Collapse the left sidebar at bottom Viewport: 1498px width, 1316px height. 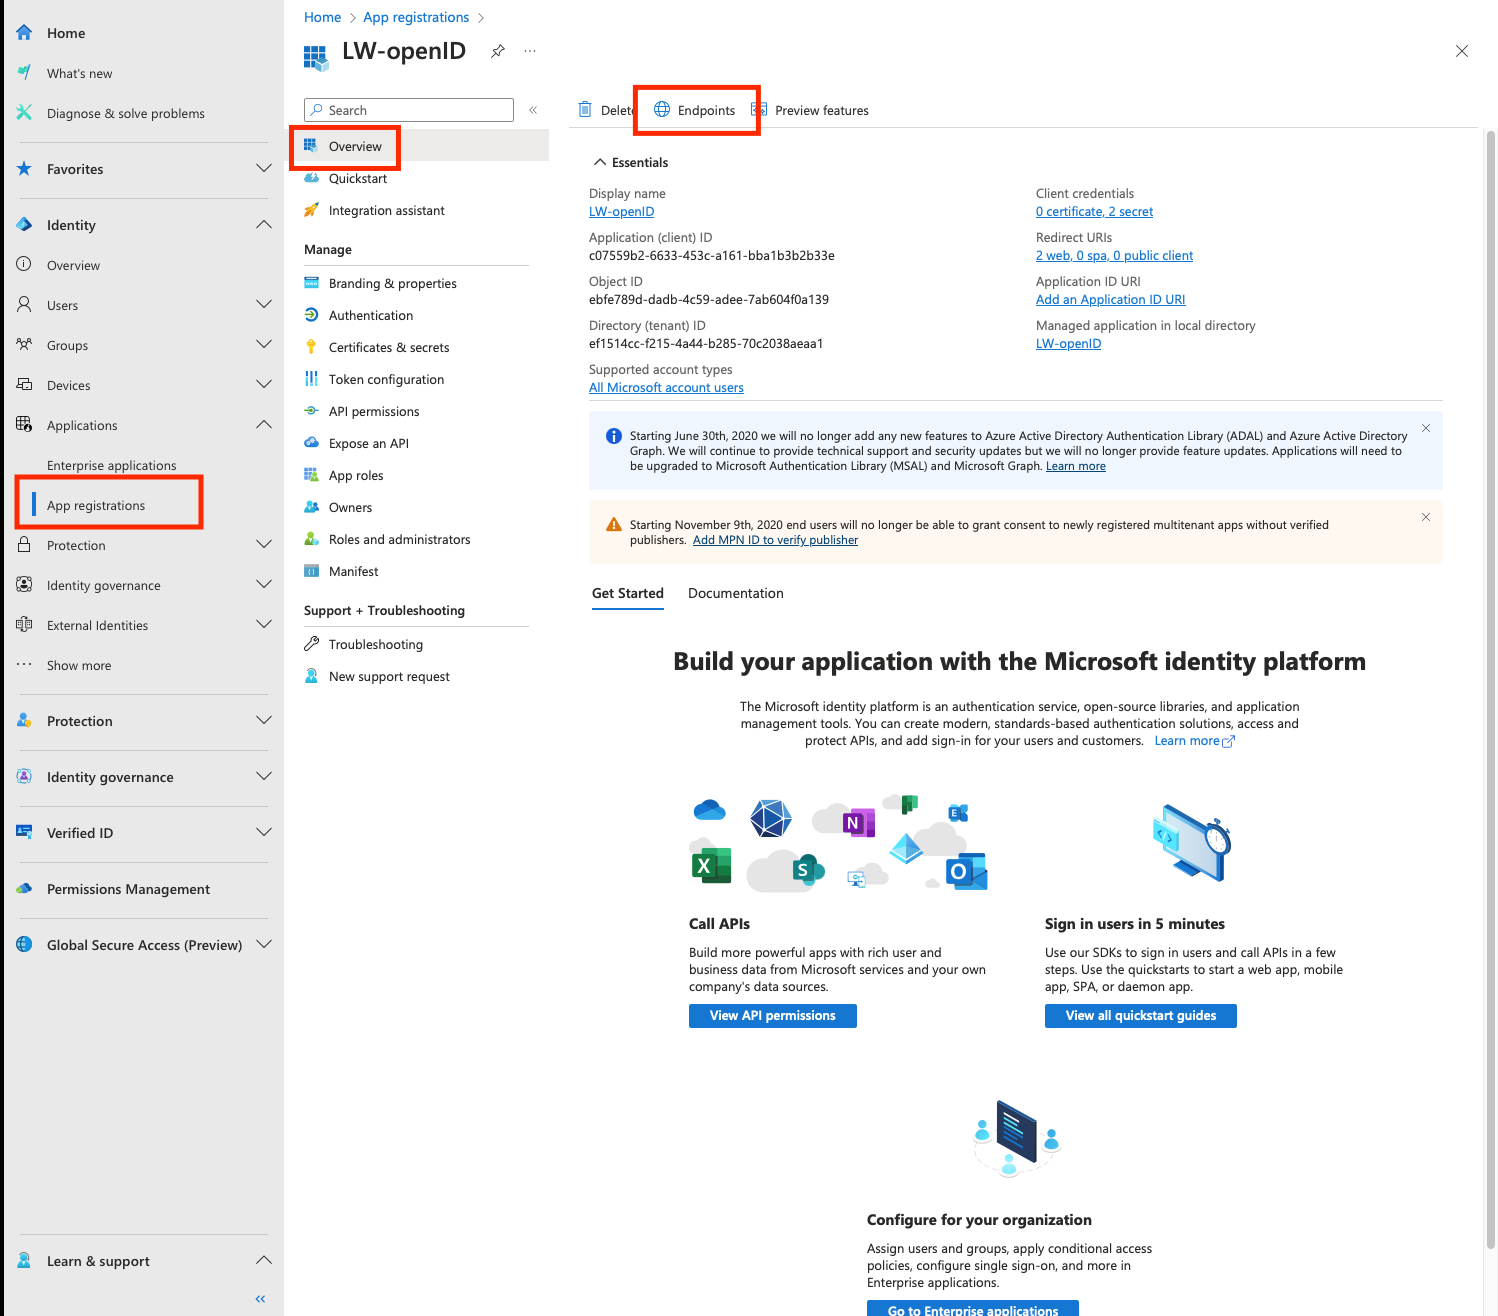[260, 1299]
